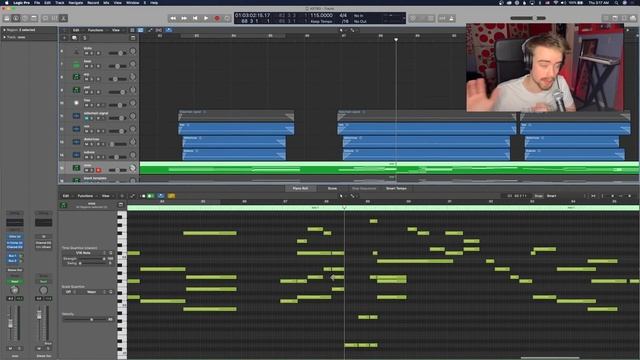Open tracks area Edit menu

point(76,30)
